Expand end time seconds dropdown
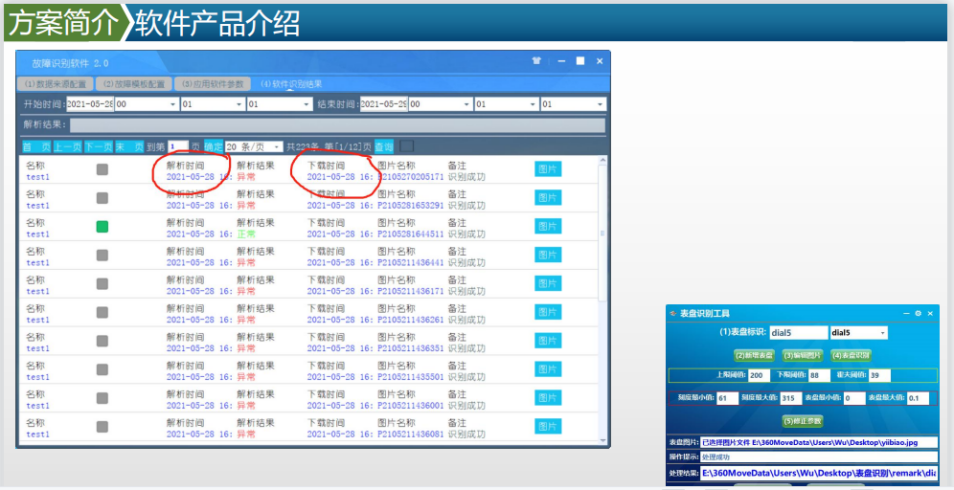 [600, 105]
